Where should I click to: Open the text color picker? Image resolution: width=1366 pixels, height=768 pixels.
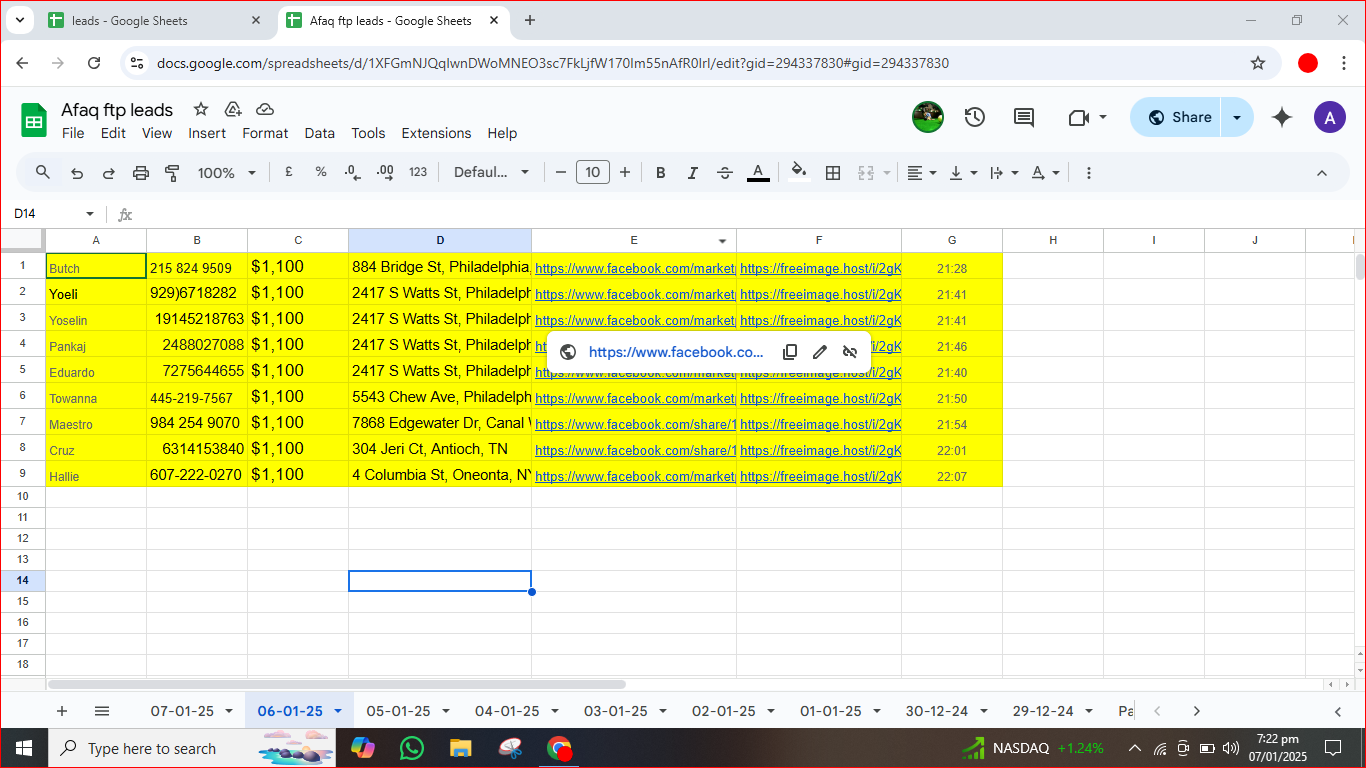[758, 173]
